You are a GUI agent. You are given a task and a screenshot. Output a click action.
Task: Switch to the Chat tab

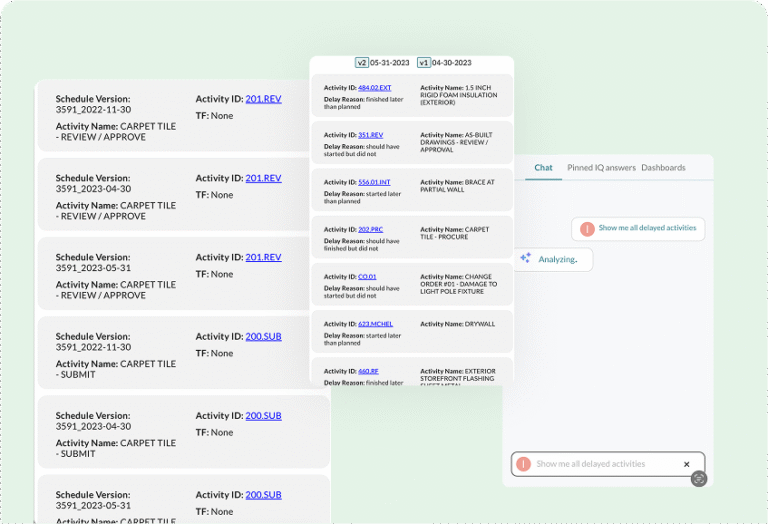coord(543,167)
